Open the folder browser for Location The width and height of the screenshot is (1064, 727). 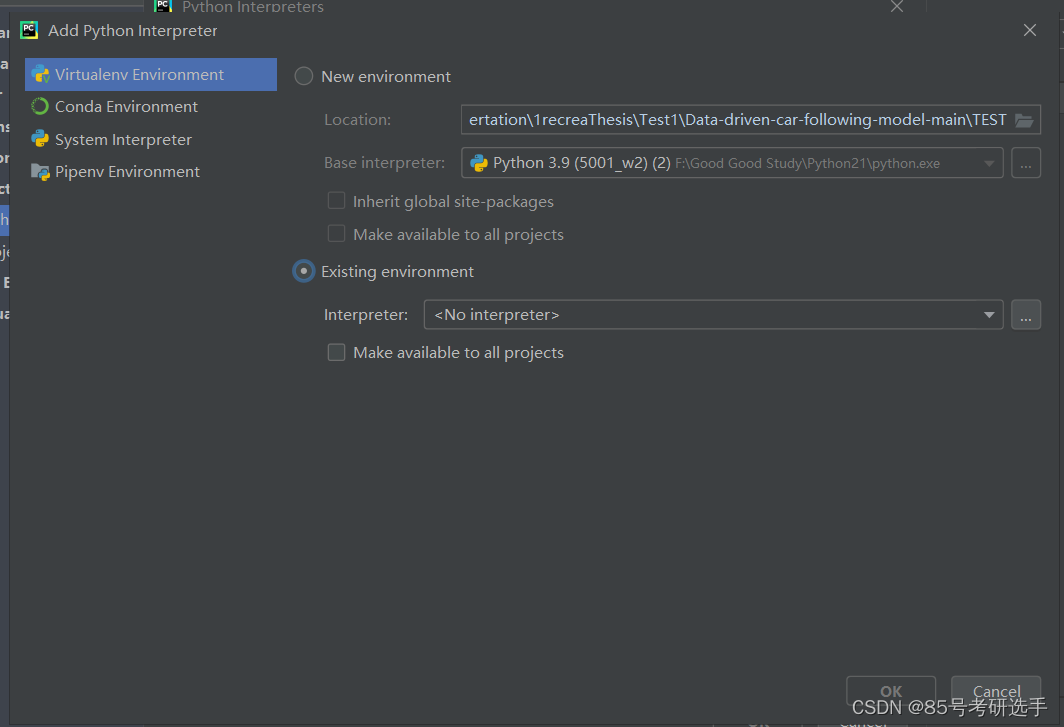point(1024,119)
